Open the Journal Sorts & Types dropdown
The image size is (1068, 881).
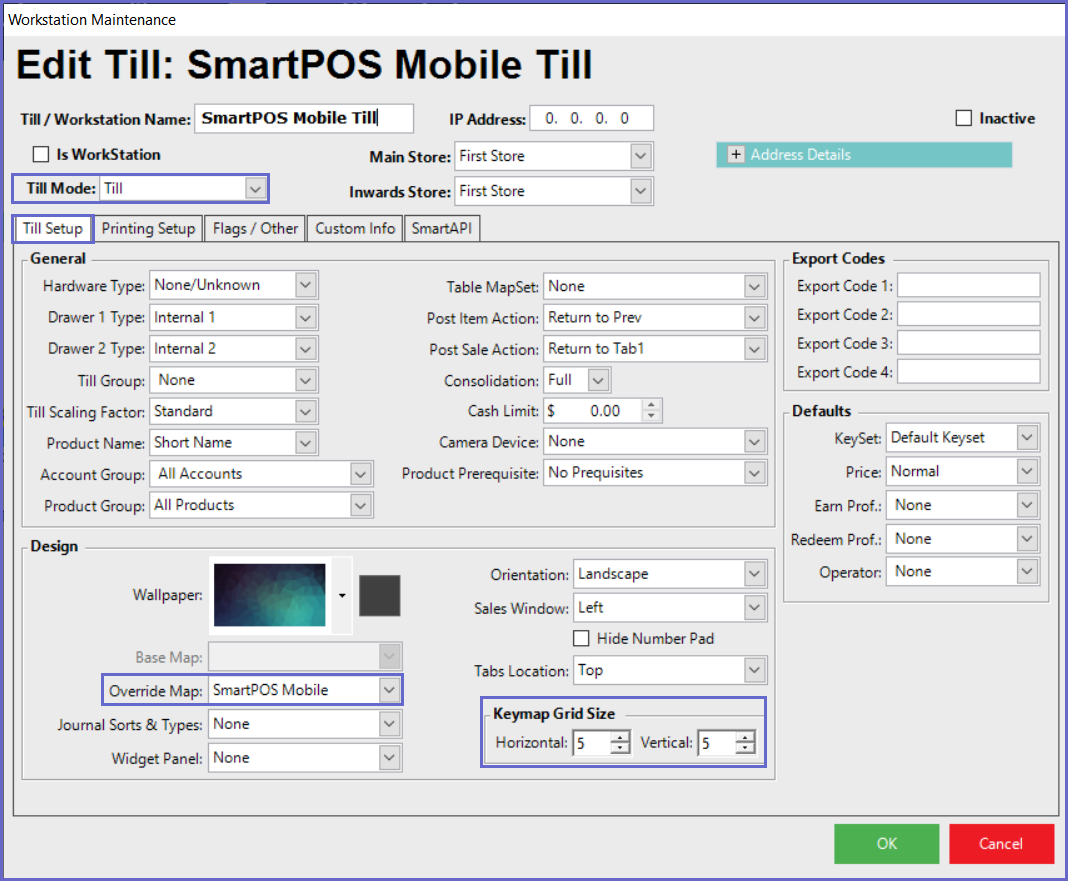[x=389, y=724]
